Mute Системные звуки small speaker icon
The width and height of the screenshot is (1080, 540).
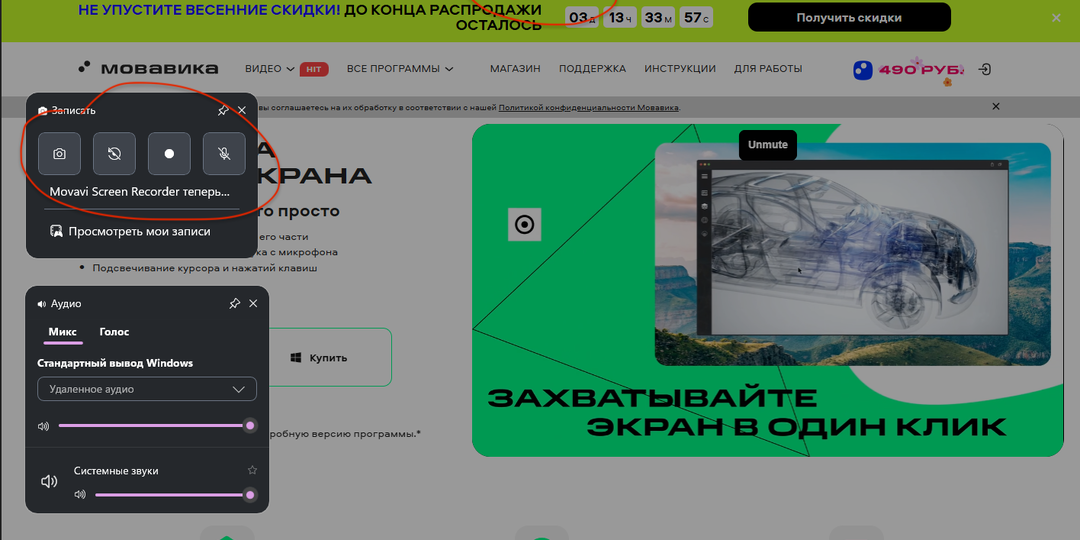[x=81, y=495]
